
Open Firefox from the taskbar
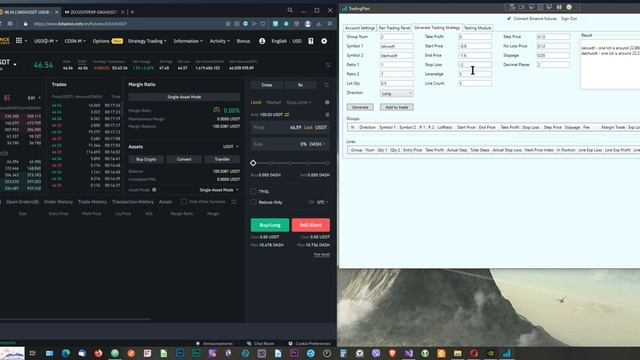point(98,353)
